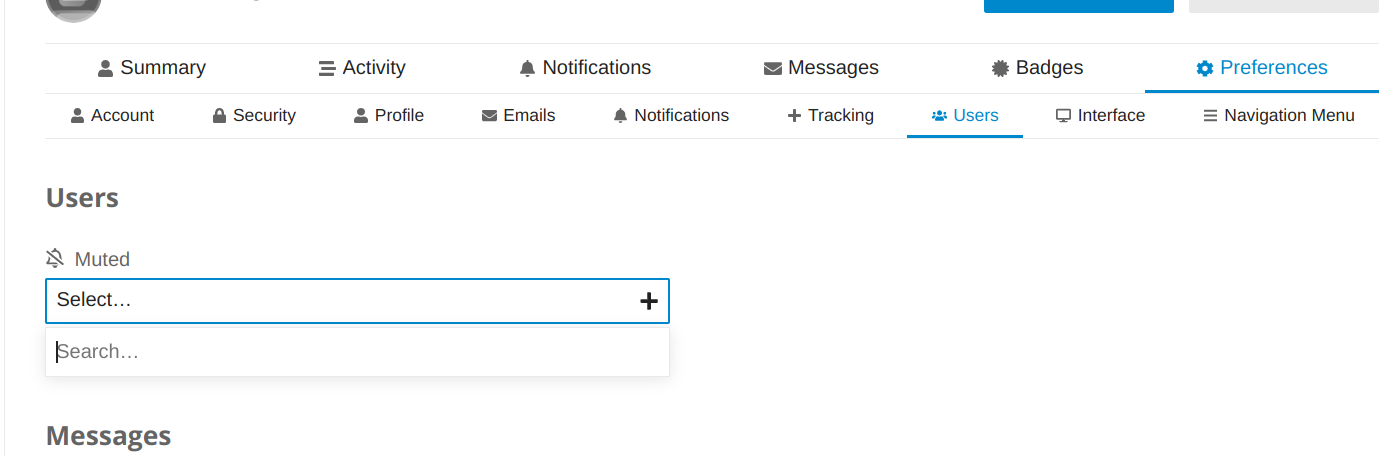The height and width of the screenshot is (456, 1389).
Task: Click the certificate icon beside Badges
Action: tap(1000, 69)
